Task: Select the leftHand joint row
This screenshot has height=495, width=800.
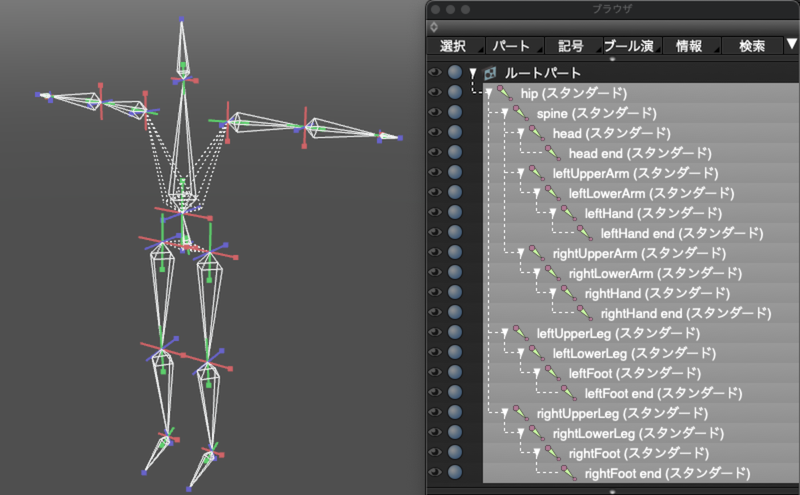Action: [641, 213]
